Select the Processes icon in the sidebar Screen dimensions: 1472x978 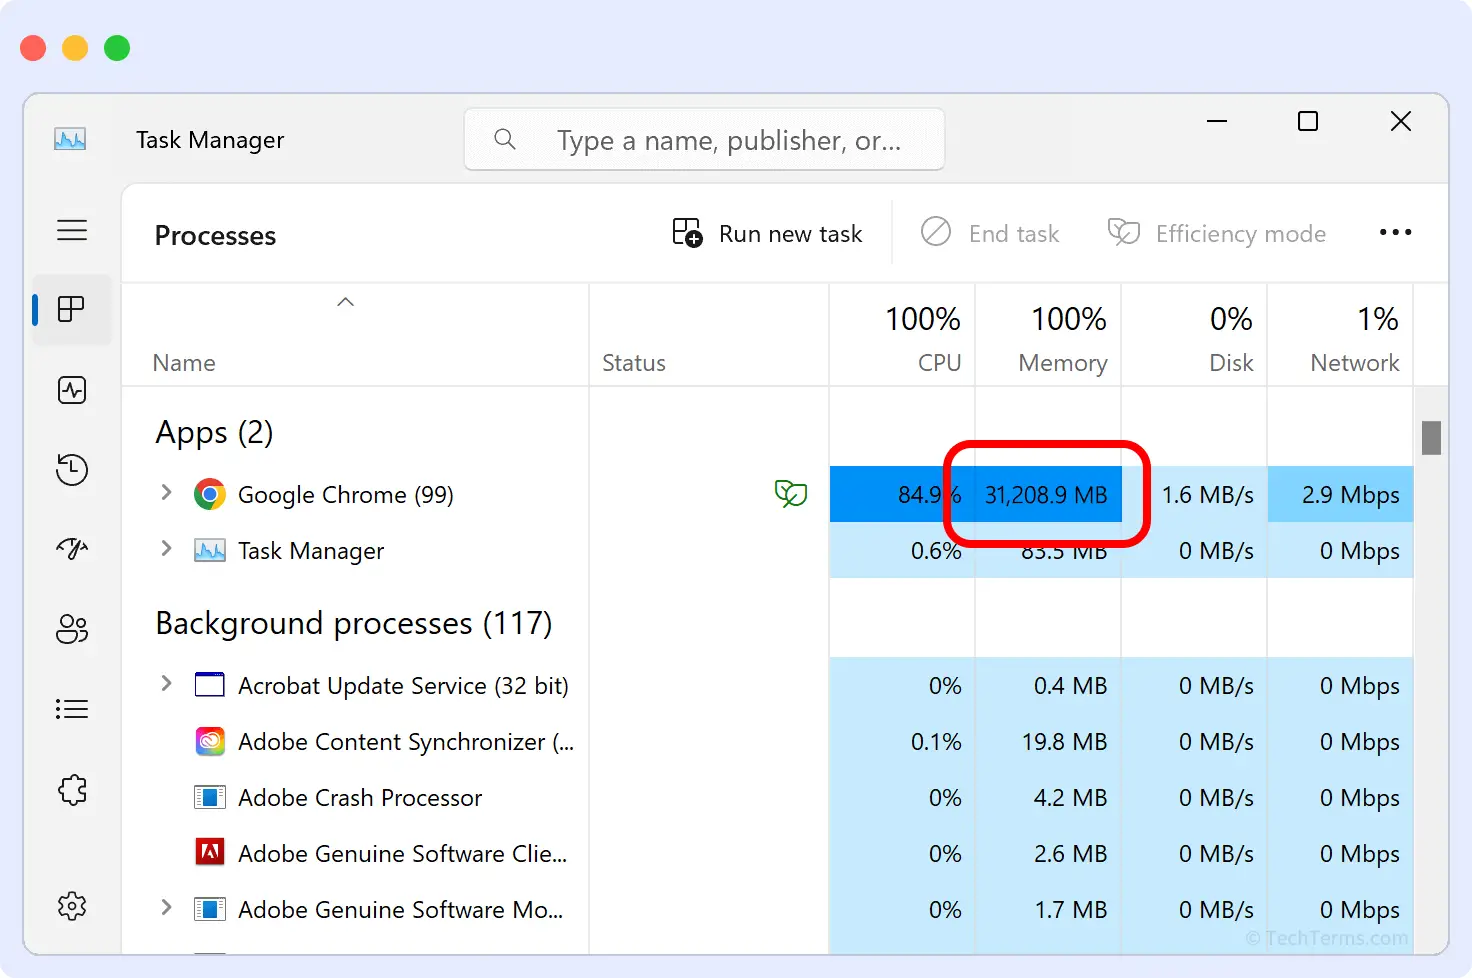72,310
